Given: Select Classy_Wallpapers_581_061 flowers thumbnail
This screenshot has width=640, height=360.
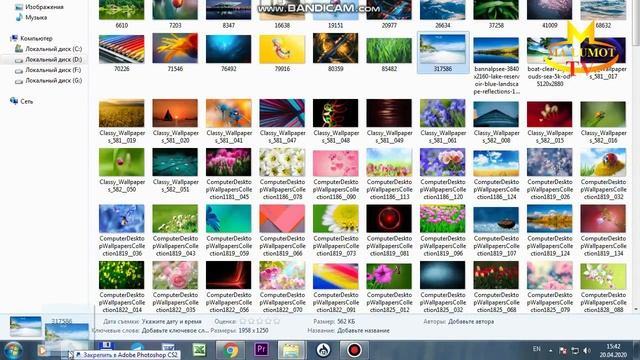Looking at the screenshot, I should (443, 121).
